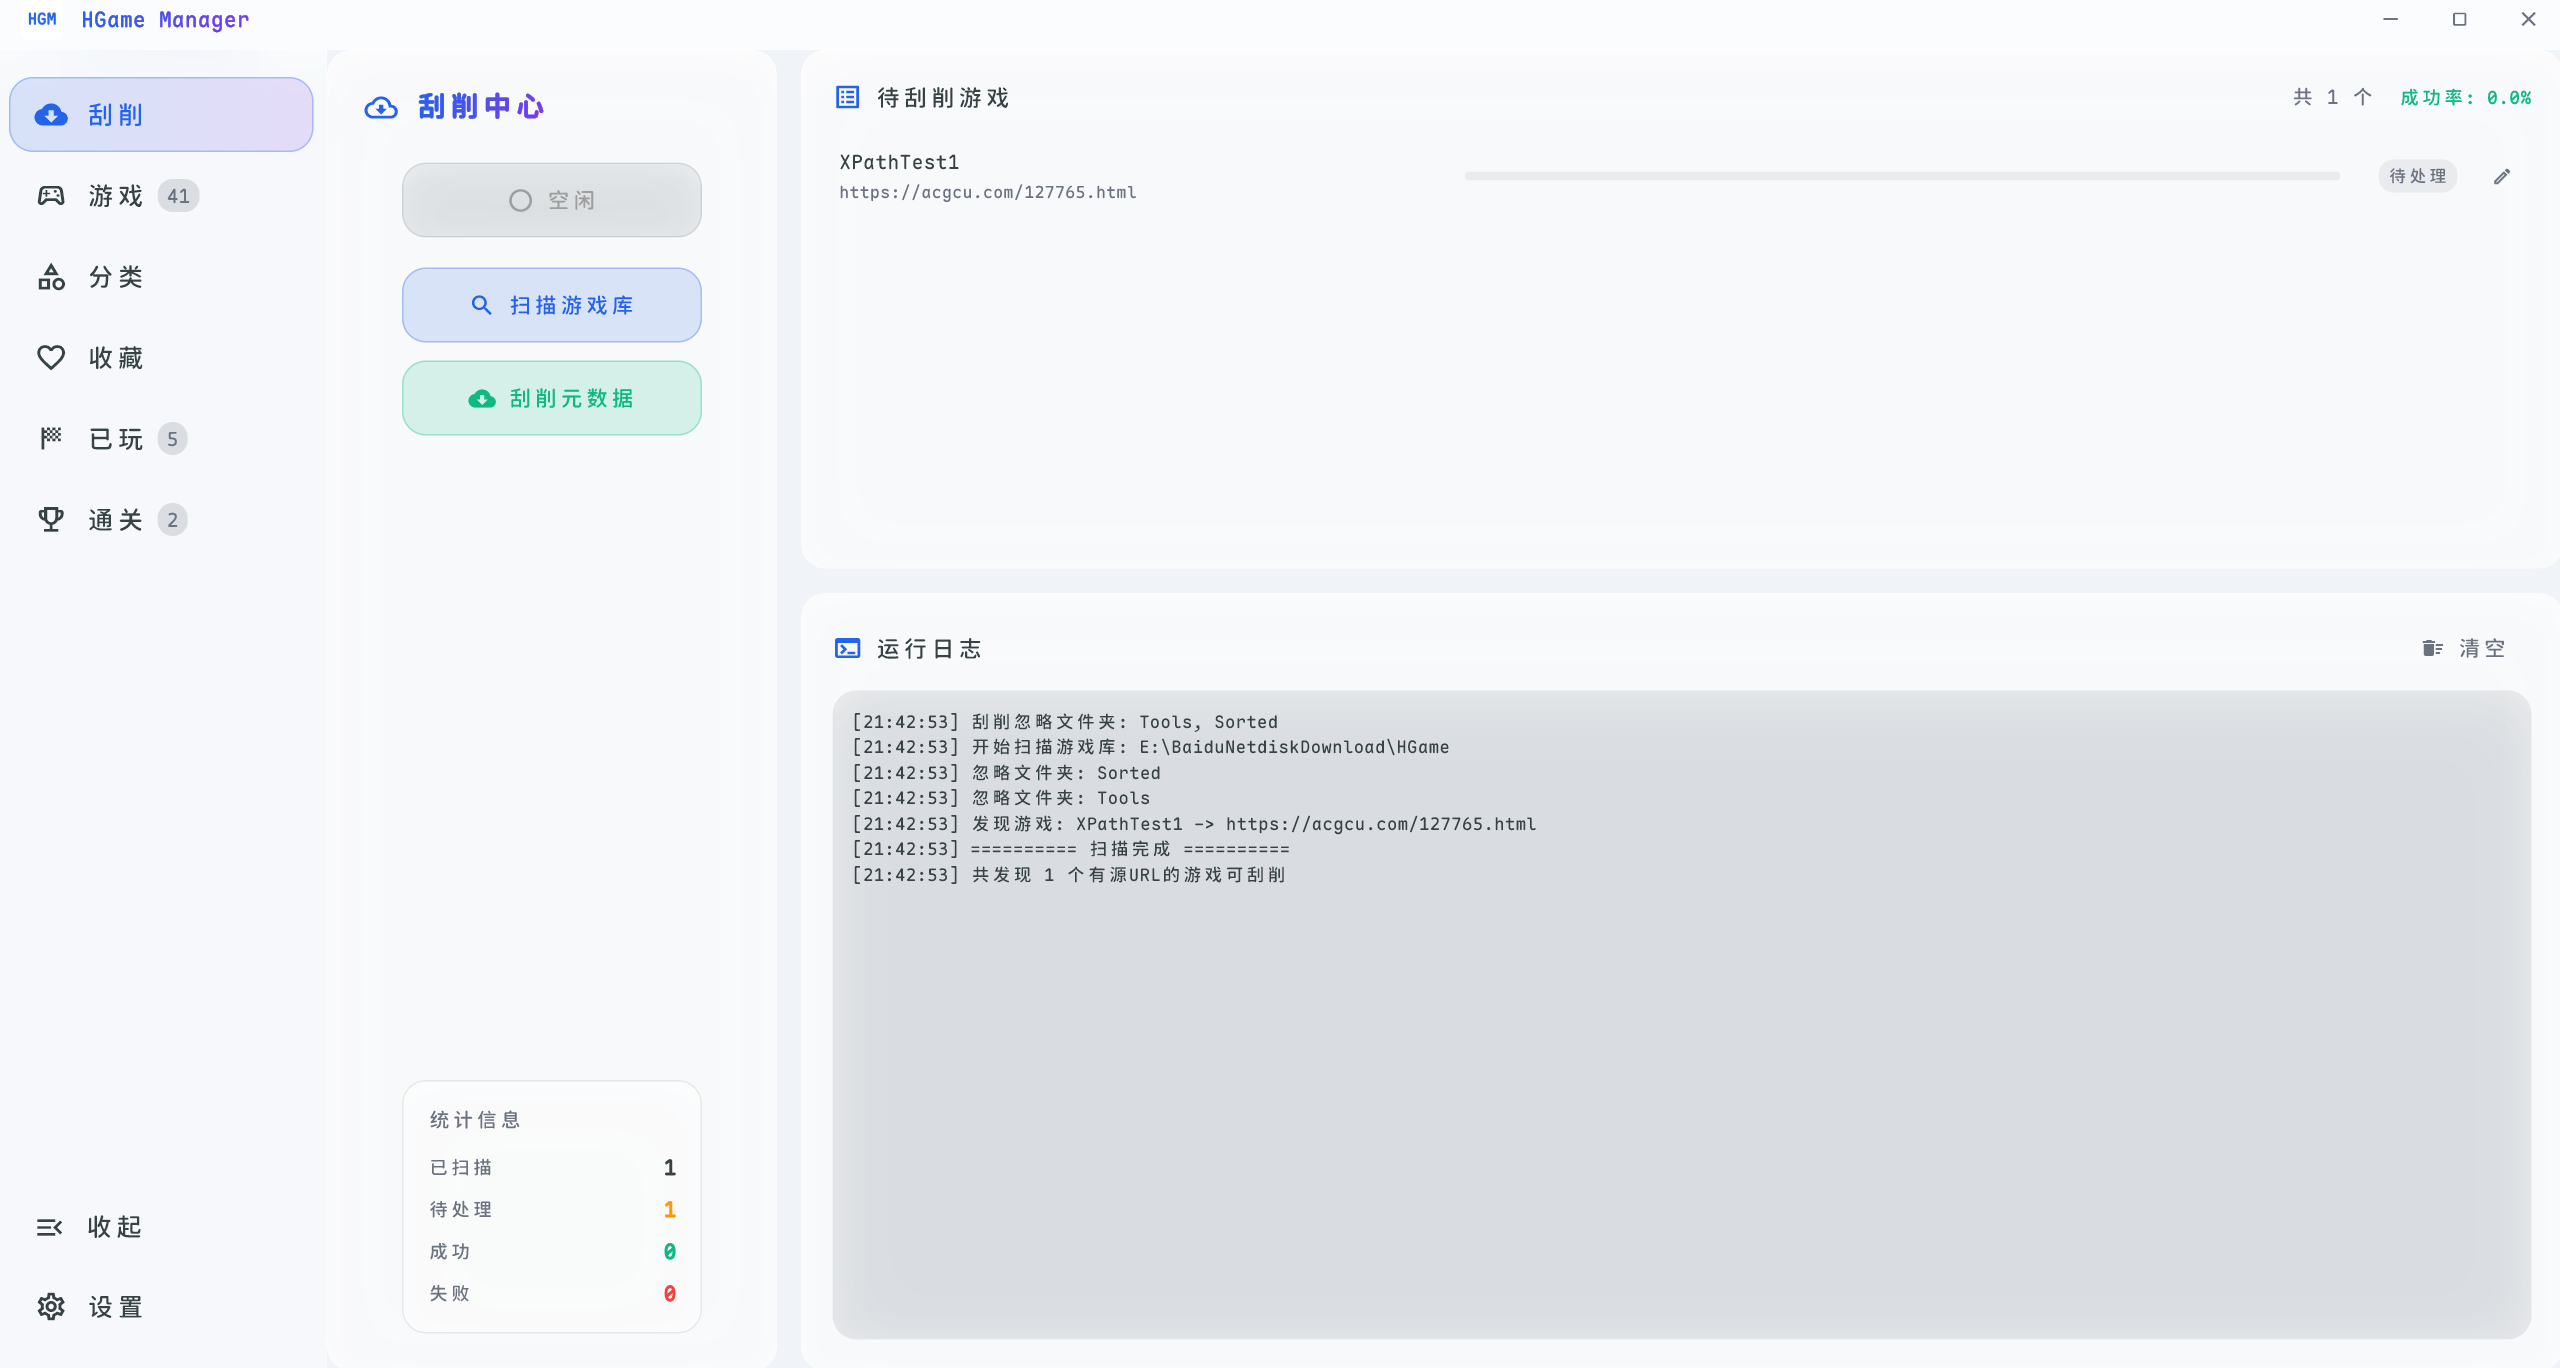Image resolution: width=2560 pixels, height=1368 pixels.
Task: Click the log line 发现游戏: XPathTest1
Action: point(1193,824)
